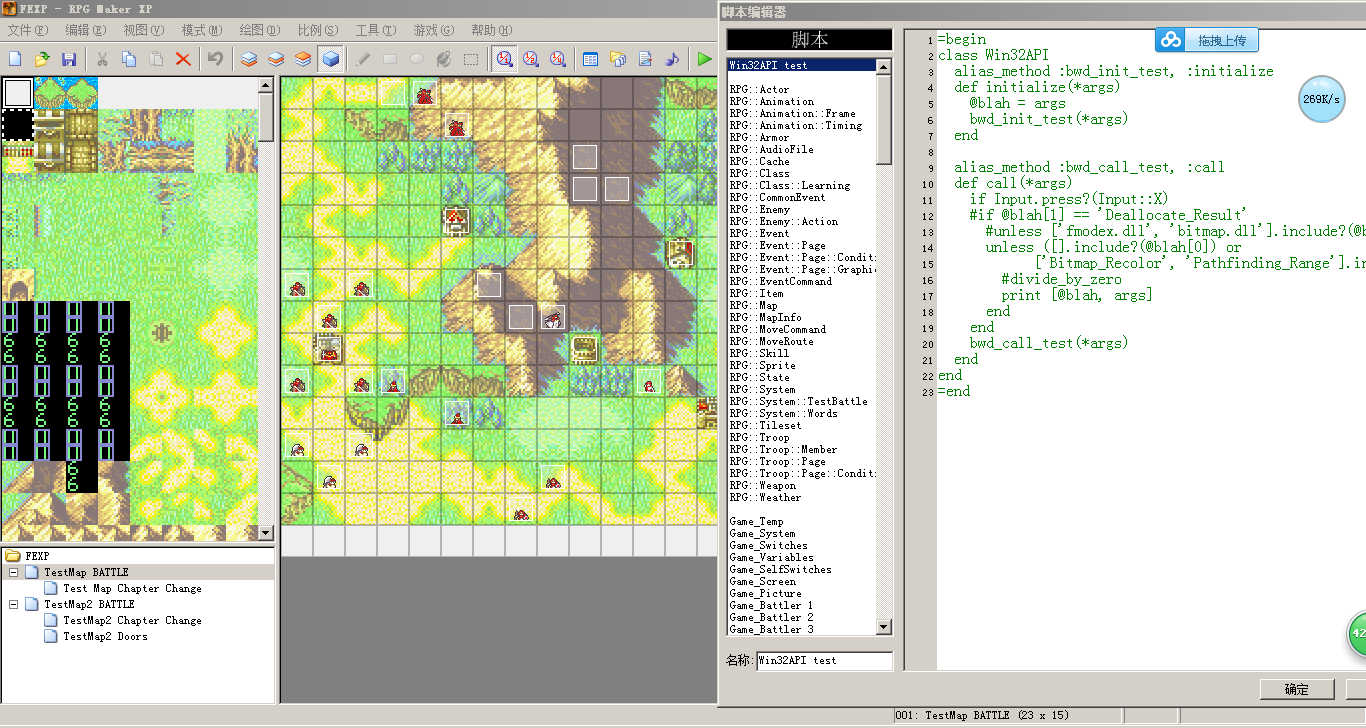The width and height of the screenshot is (1366, 728).
Task: Open the Sound Test music note icon
Action: point(672,59)
